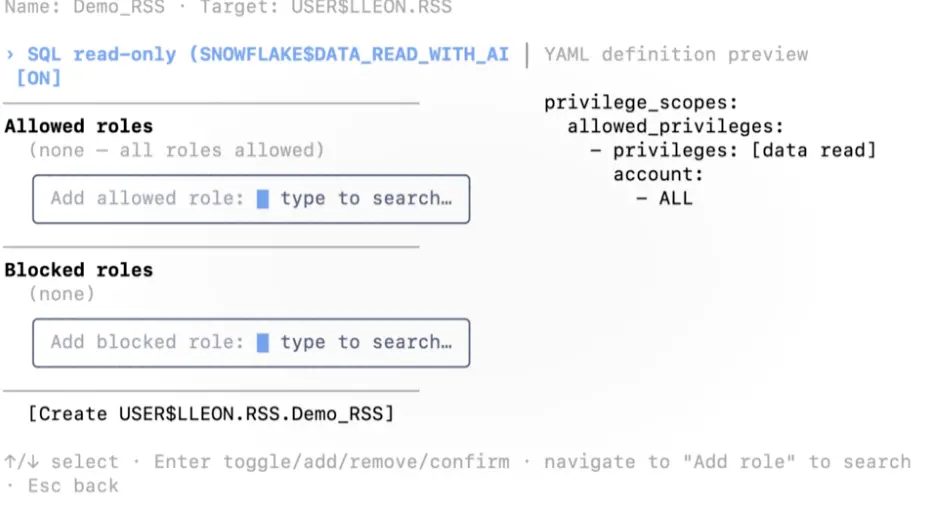Click the Allowed roles heading
The width and height of the screenshot is (927, 521).
pos(79,126)
